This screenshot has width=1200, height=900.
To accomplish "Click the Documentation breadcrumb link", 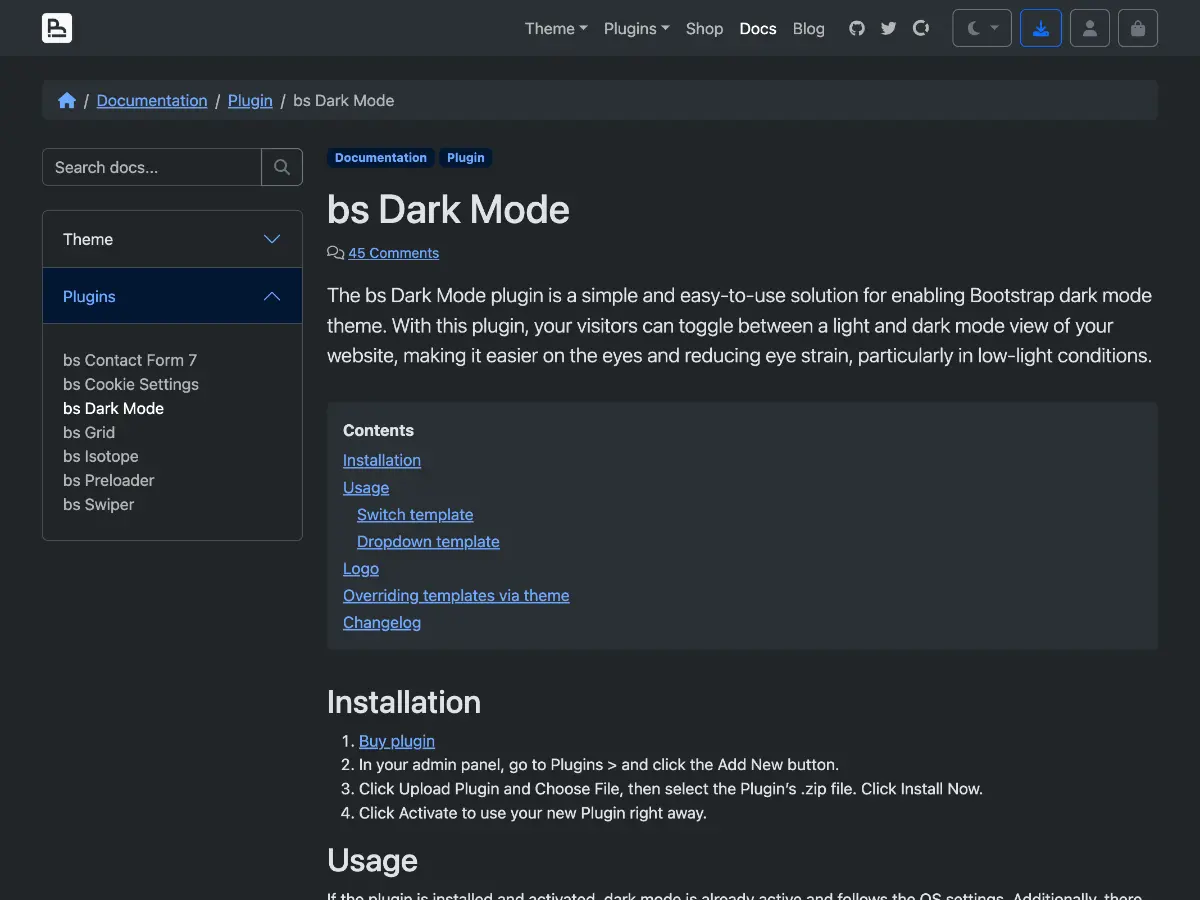I will point(152,100).
